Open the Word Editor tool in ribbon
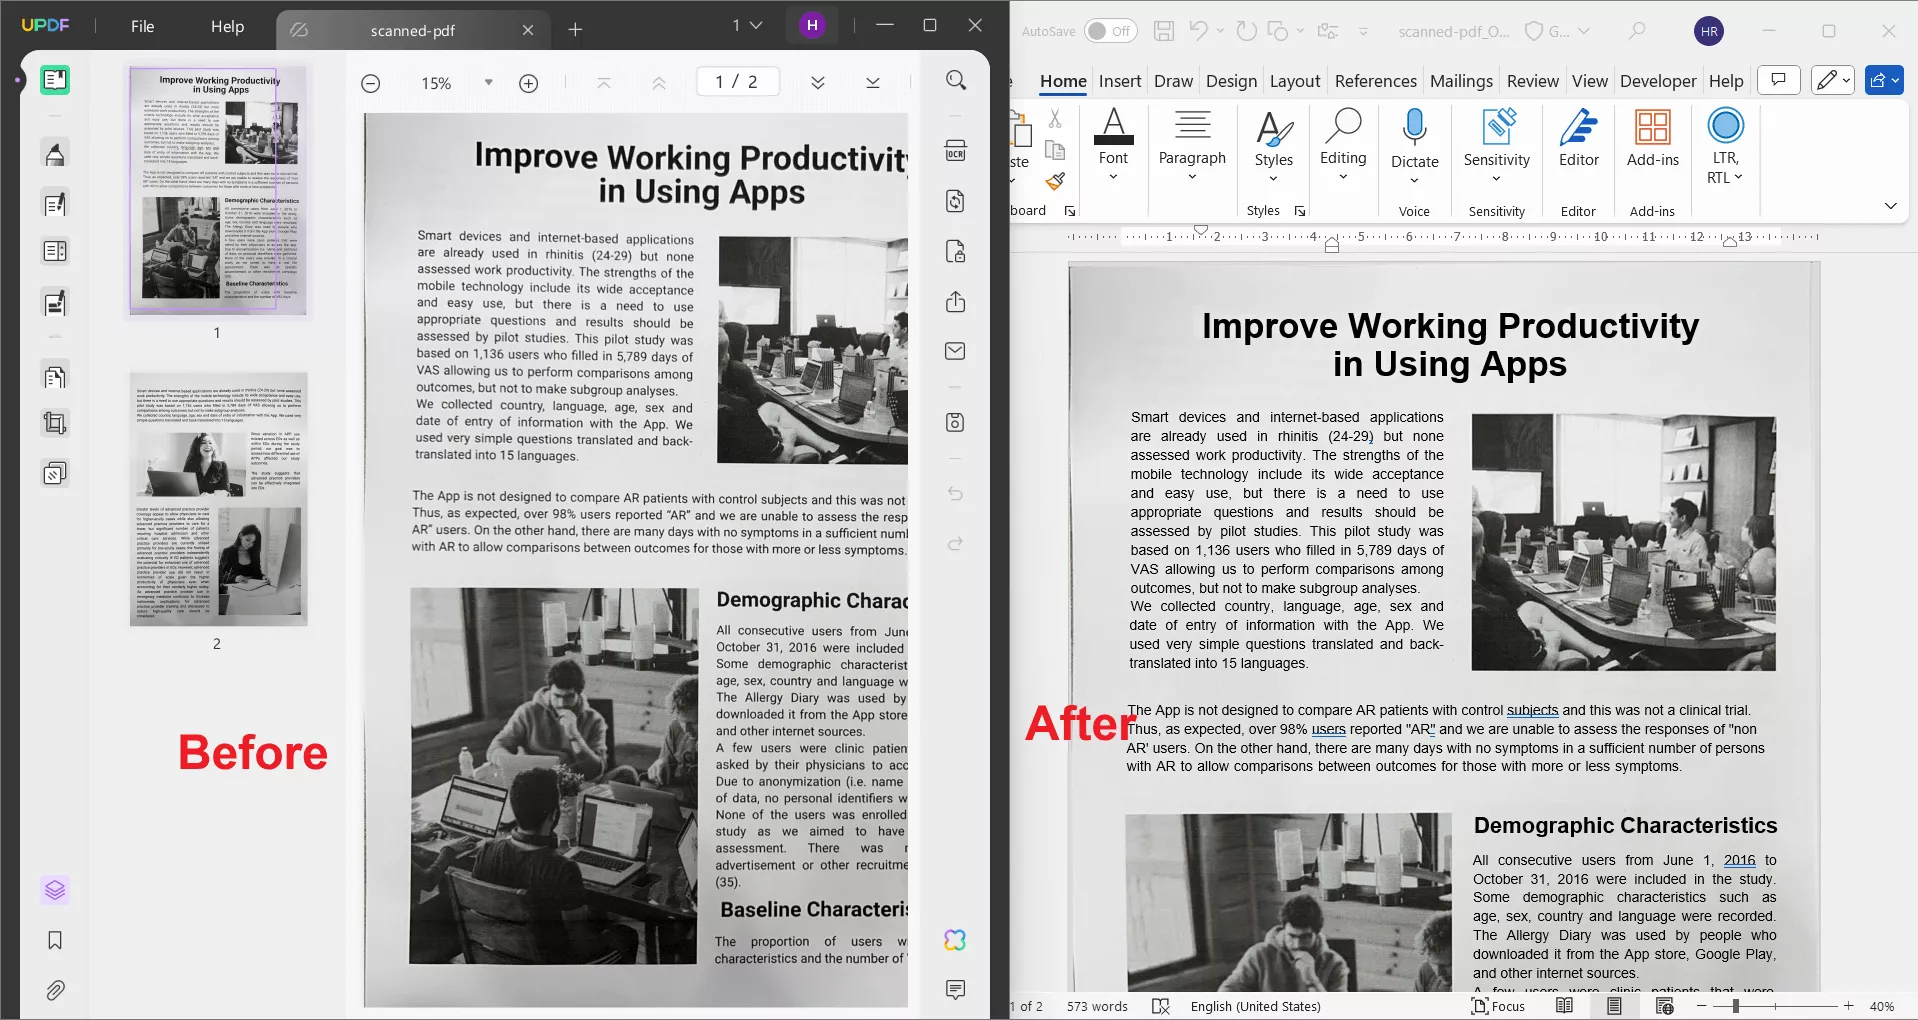Screen dimensions: 1918x1020 1579,140
